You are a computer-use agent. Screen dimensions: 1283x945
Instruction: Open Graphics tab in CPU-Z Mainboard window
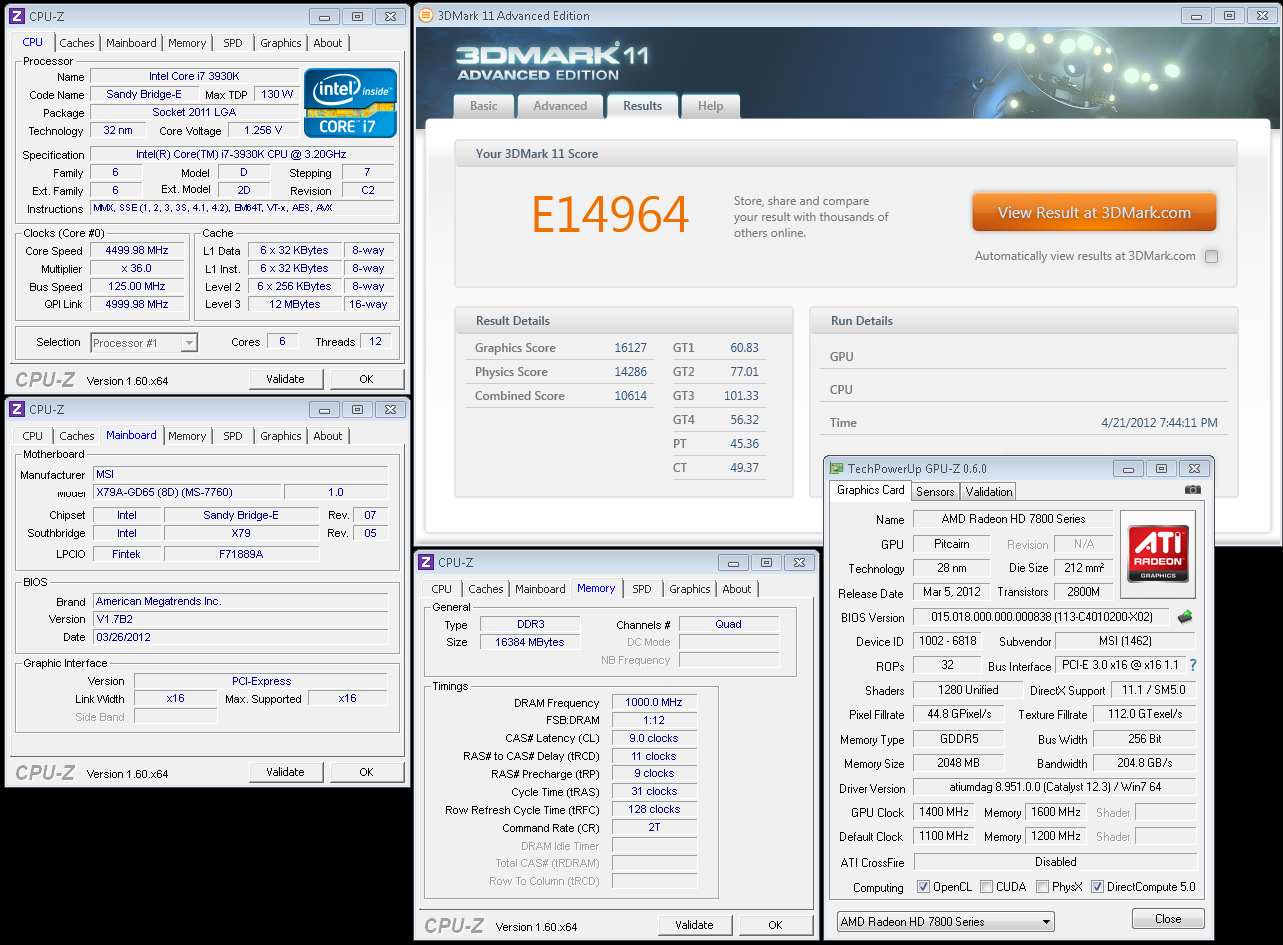point(280,436)
